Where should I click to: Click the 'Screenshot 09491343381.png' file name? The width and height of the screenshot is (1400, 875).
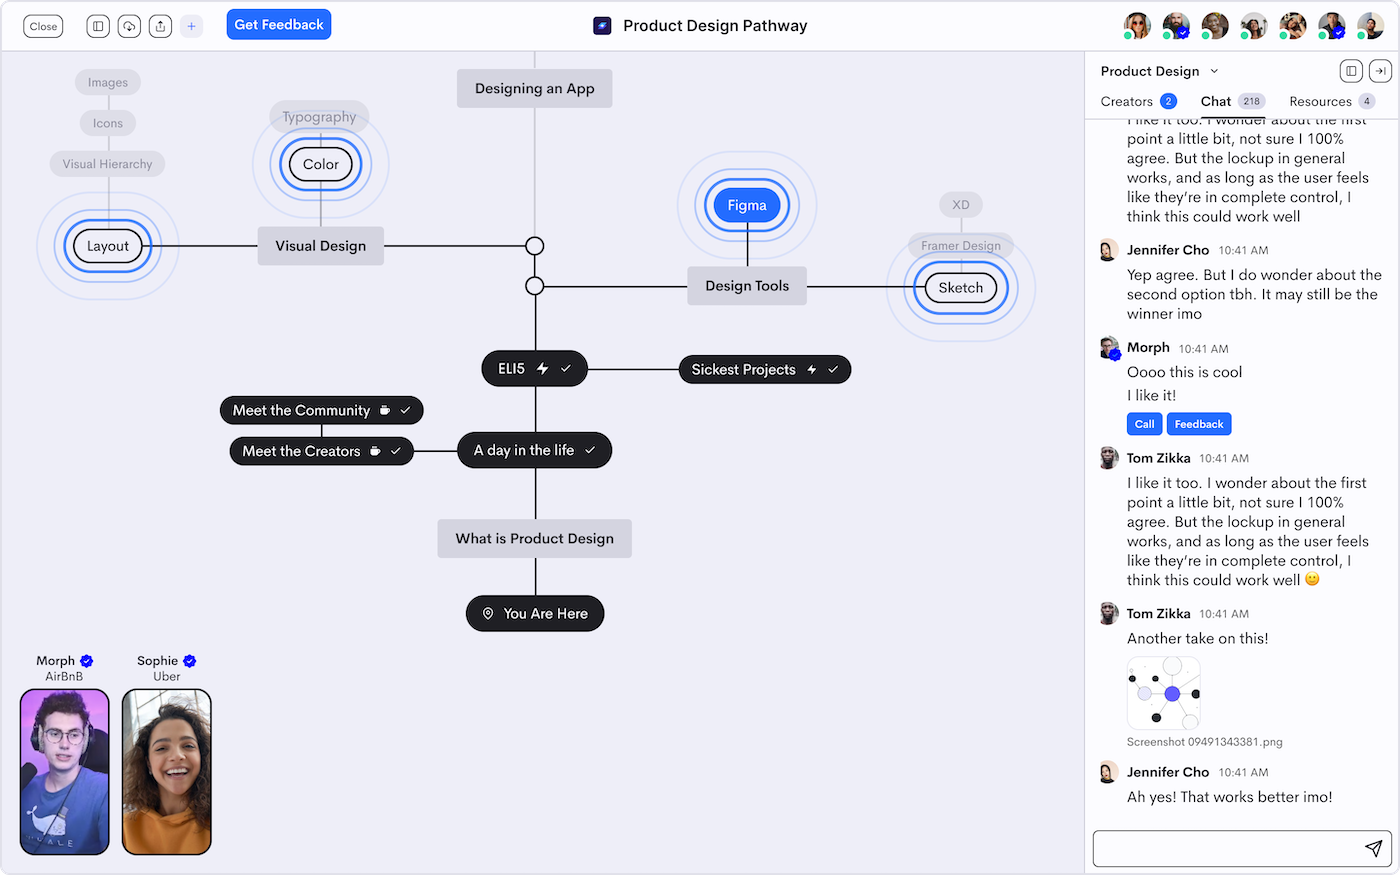click(x=1205, y=742)
